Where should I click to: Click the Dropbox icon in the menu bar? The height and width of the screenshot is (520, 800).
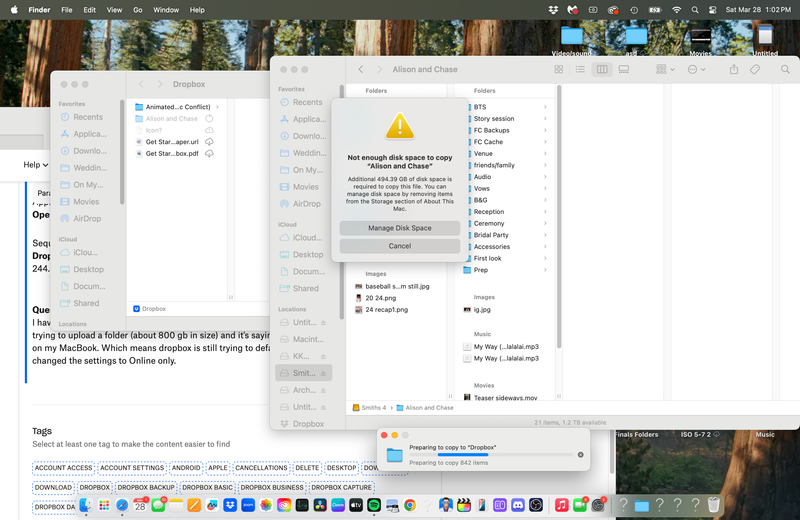pos(554,10)
